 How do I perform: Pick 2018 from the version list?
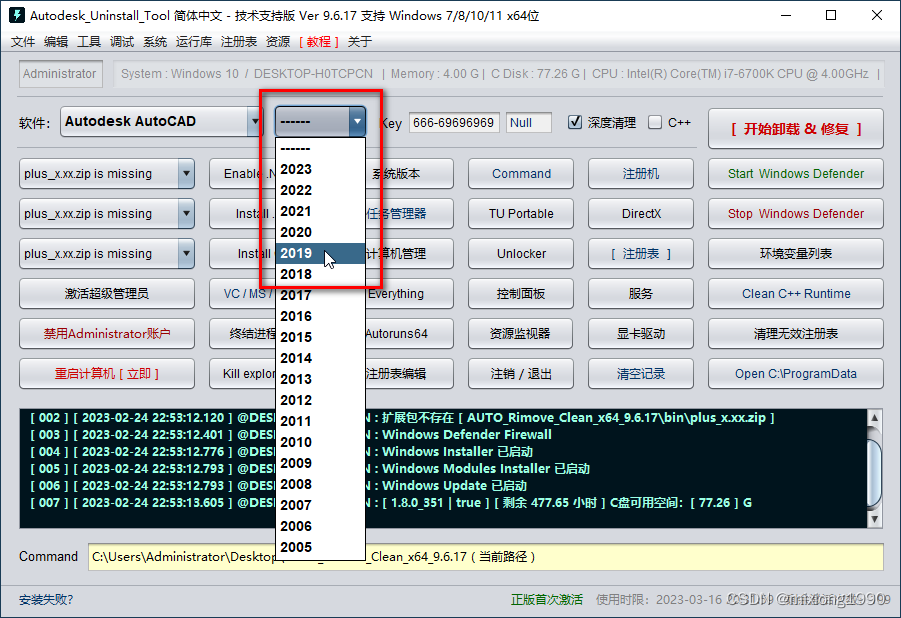click(x=320, y=274)
